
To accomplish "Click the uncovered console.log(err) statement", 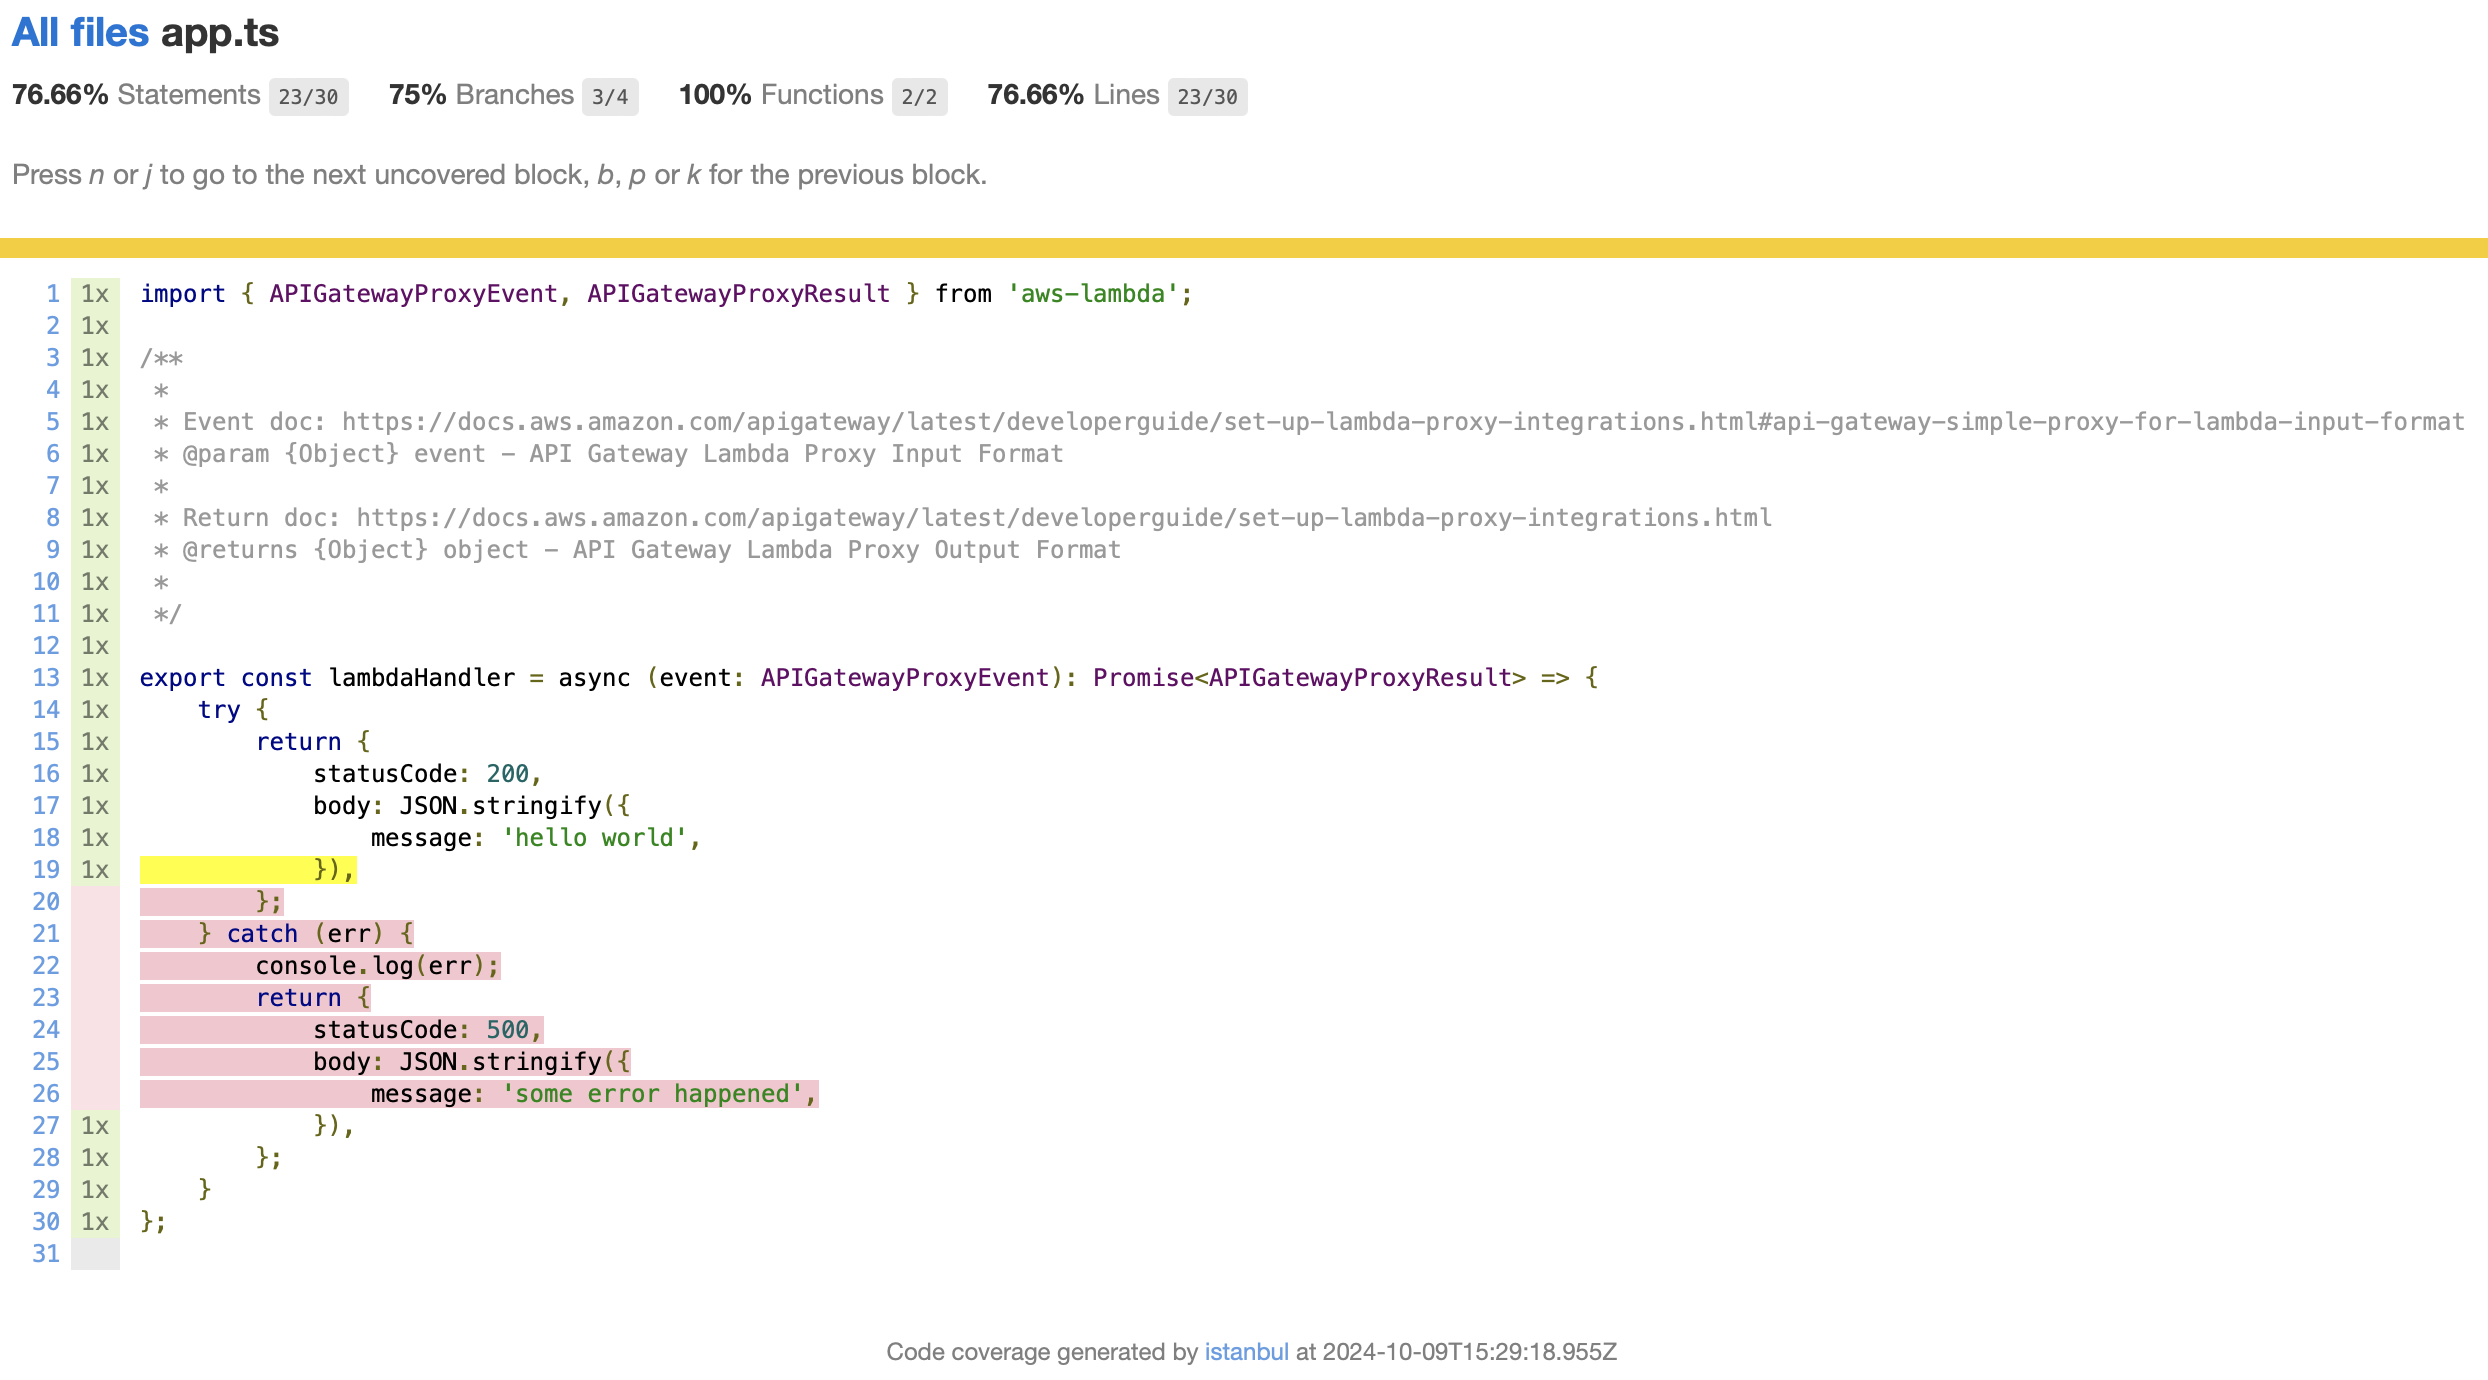I will [x=320, y=966].
